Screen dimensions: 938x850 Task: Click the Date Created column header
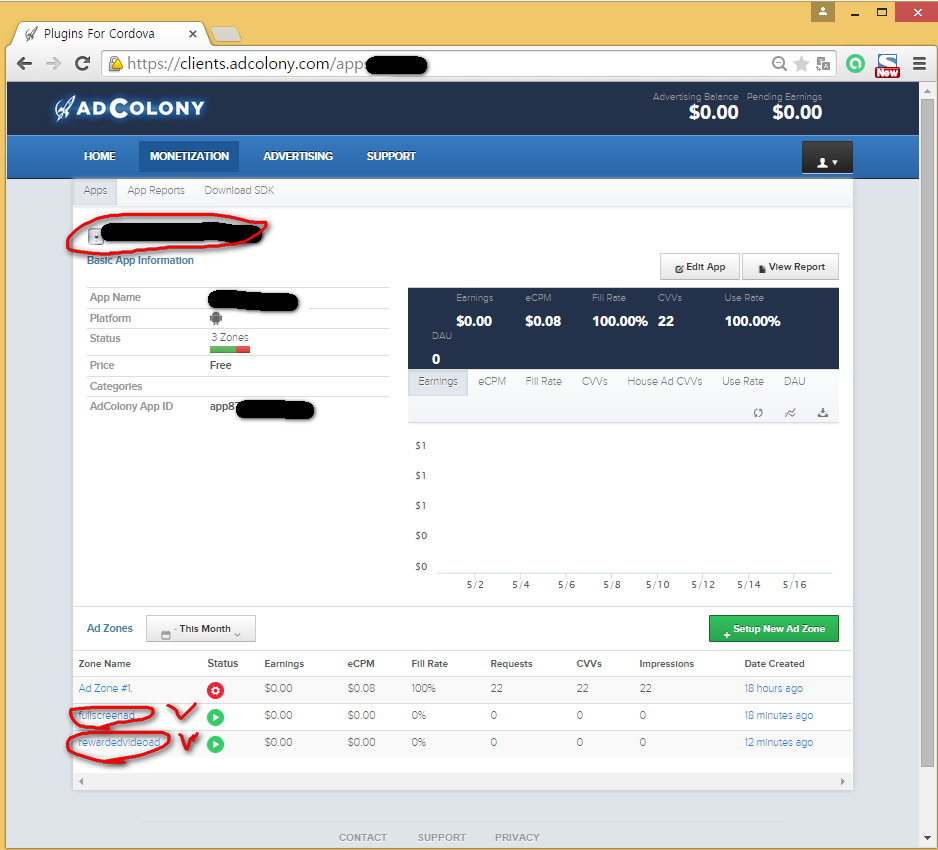tap(774, 663)
